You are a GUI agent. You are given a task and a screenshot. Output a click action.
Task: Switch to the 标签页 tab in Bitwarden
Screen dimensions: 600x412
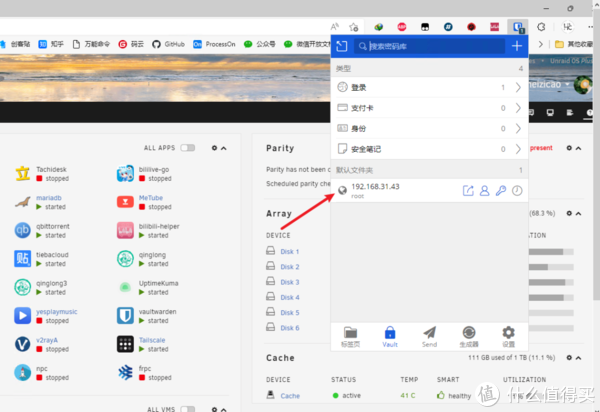350,337
